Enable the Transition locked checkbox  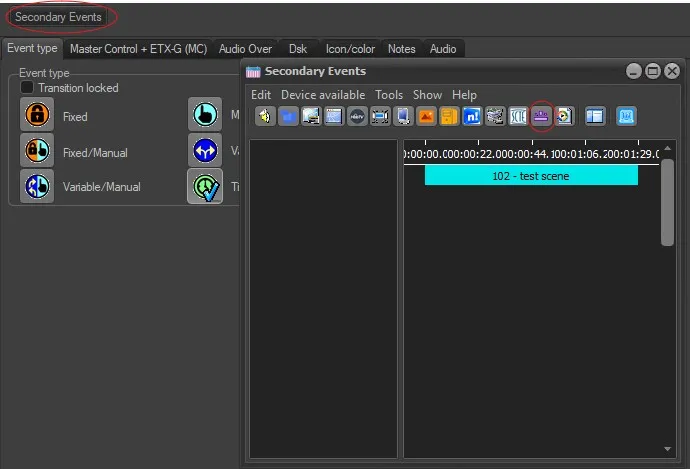coord(28,88)
